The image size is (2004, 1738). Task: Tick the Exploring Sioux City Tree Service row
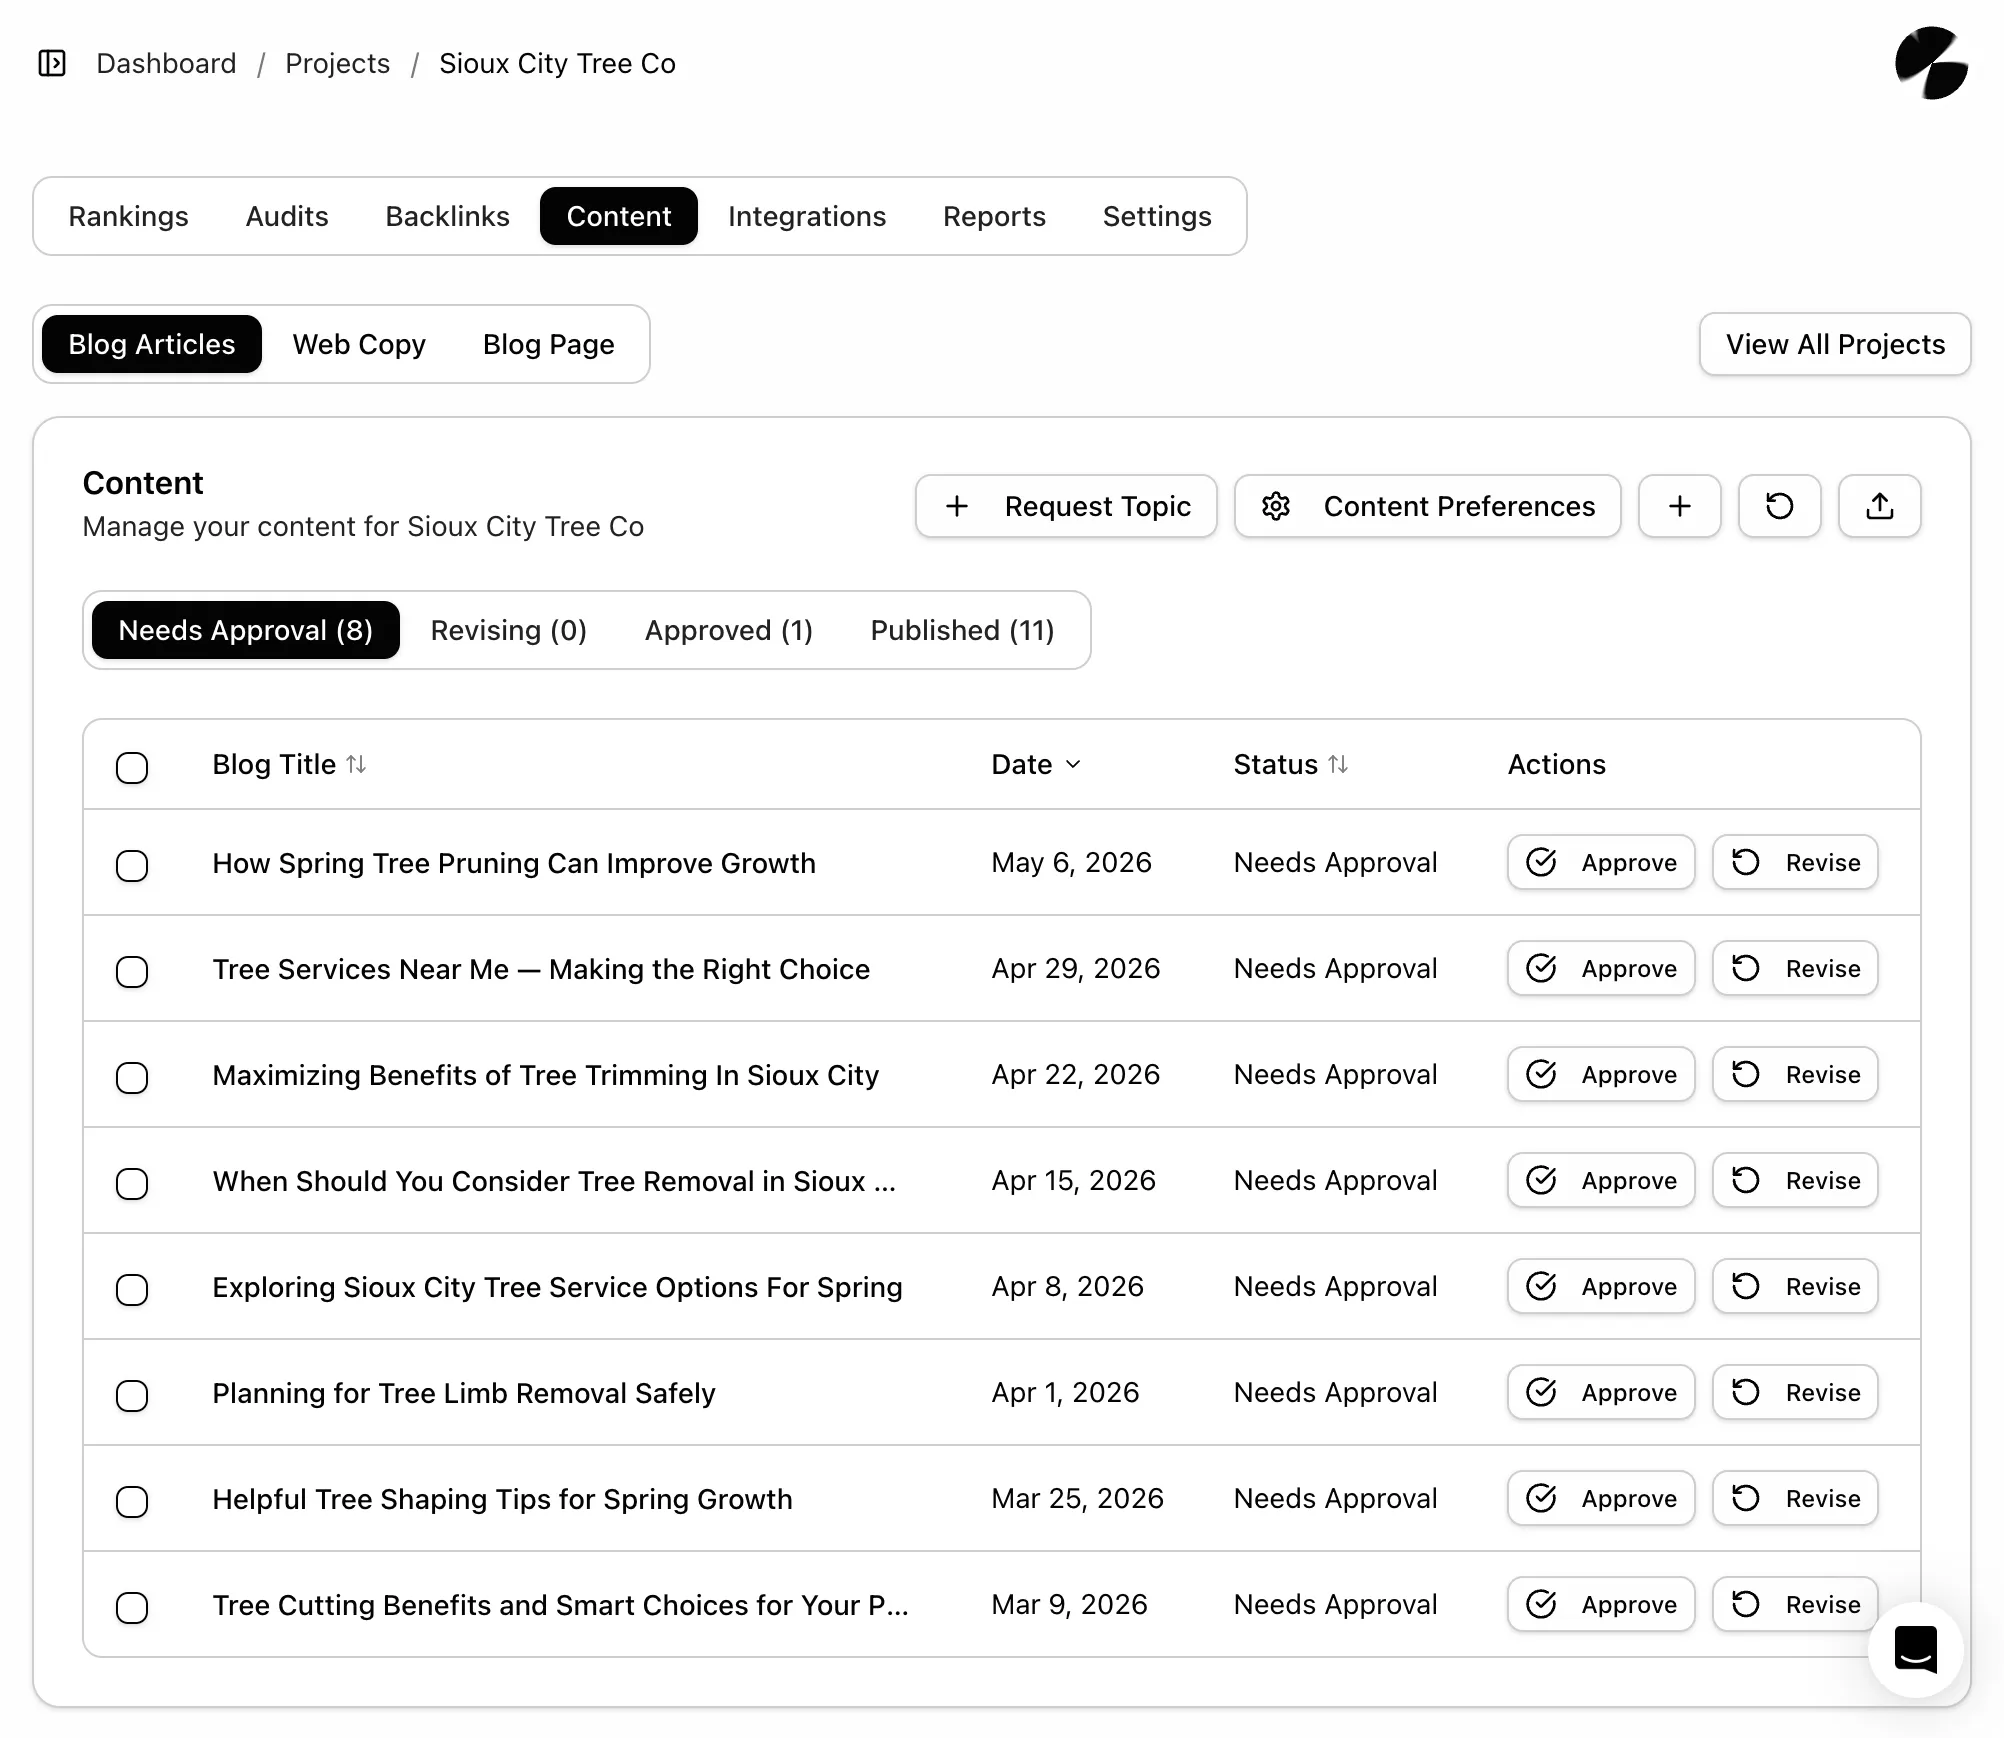[132, 1290]
